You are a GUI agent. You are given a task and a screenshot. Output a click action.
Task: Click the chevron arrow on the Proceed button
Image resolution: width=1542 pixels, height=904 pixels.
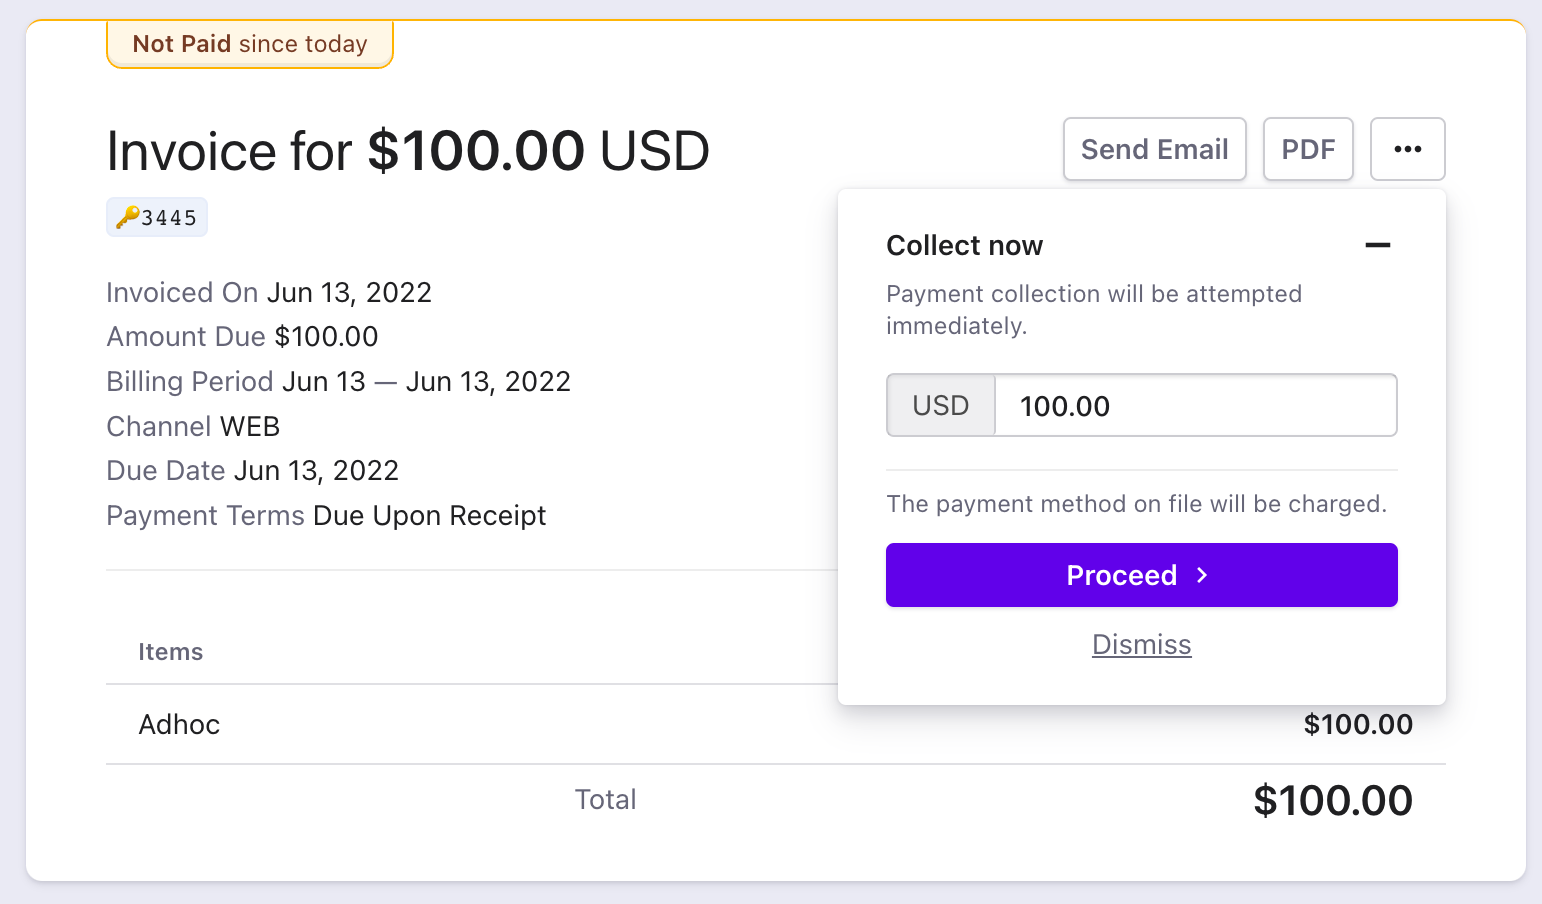(1203, 575)
